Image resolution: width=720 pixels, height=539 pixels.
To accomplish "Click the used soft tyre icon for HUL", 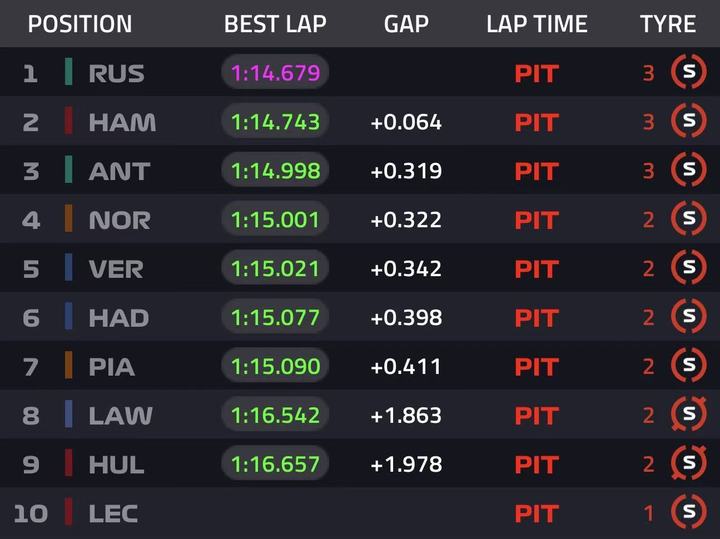I will point(689,463).
